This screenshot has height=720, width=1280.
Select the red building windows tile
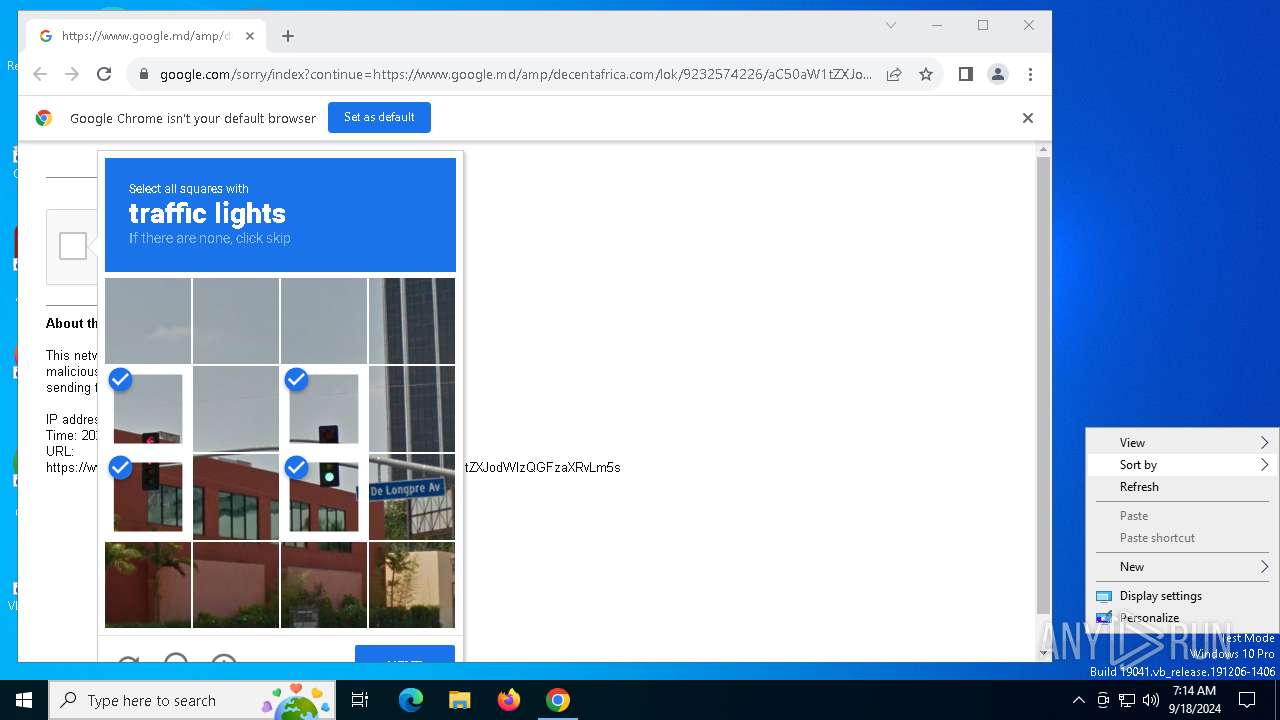pos(236,497)
